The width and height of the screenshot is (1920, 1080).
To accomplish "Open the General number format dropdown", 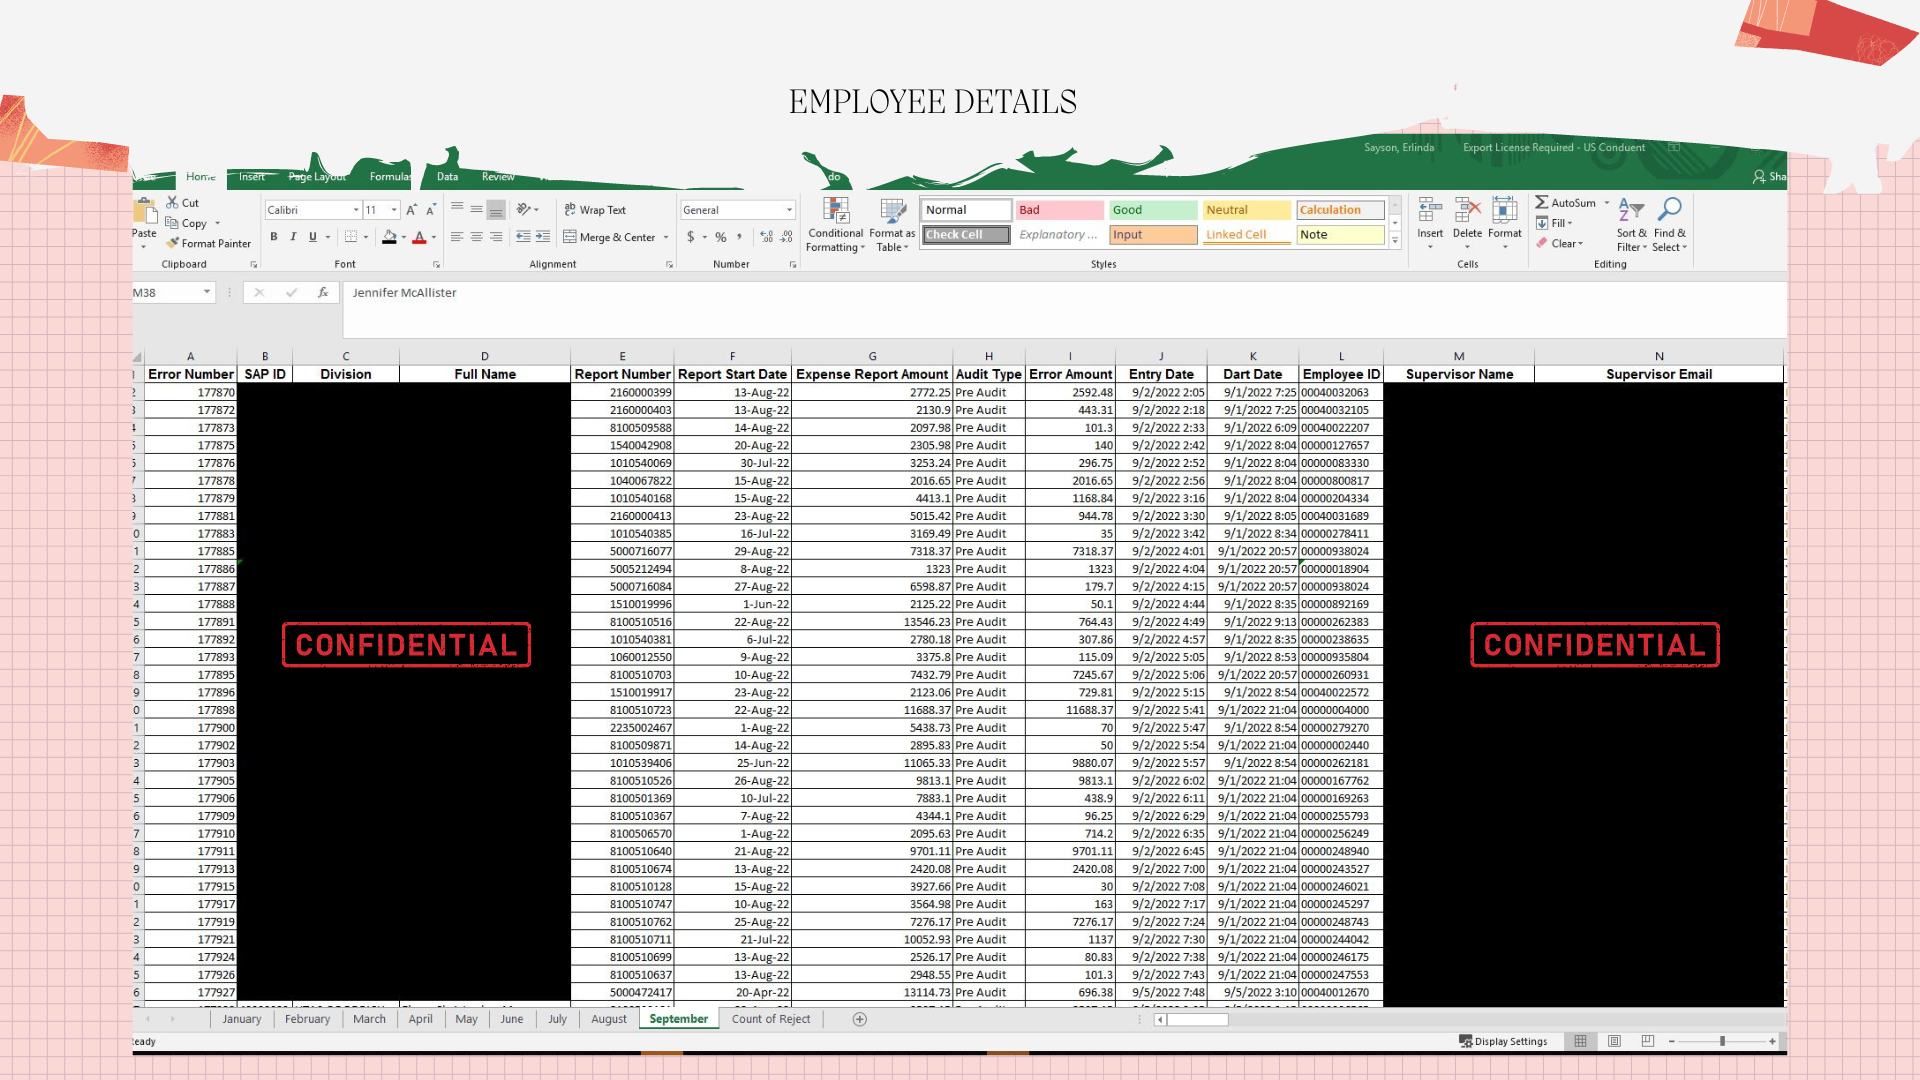I will point(789,210).
